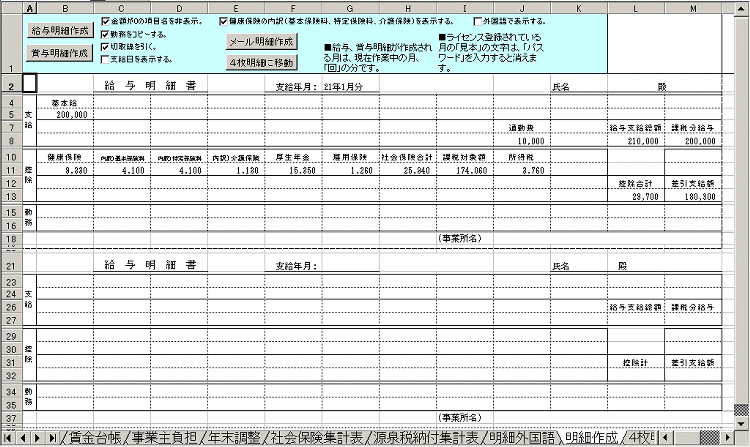Screen dimensions: 750x447
Task: Click the first-sheet tab navigation arrow
Action: [9, 438]
